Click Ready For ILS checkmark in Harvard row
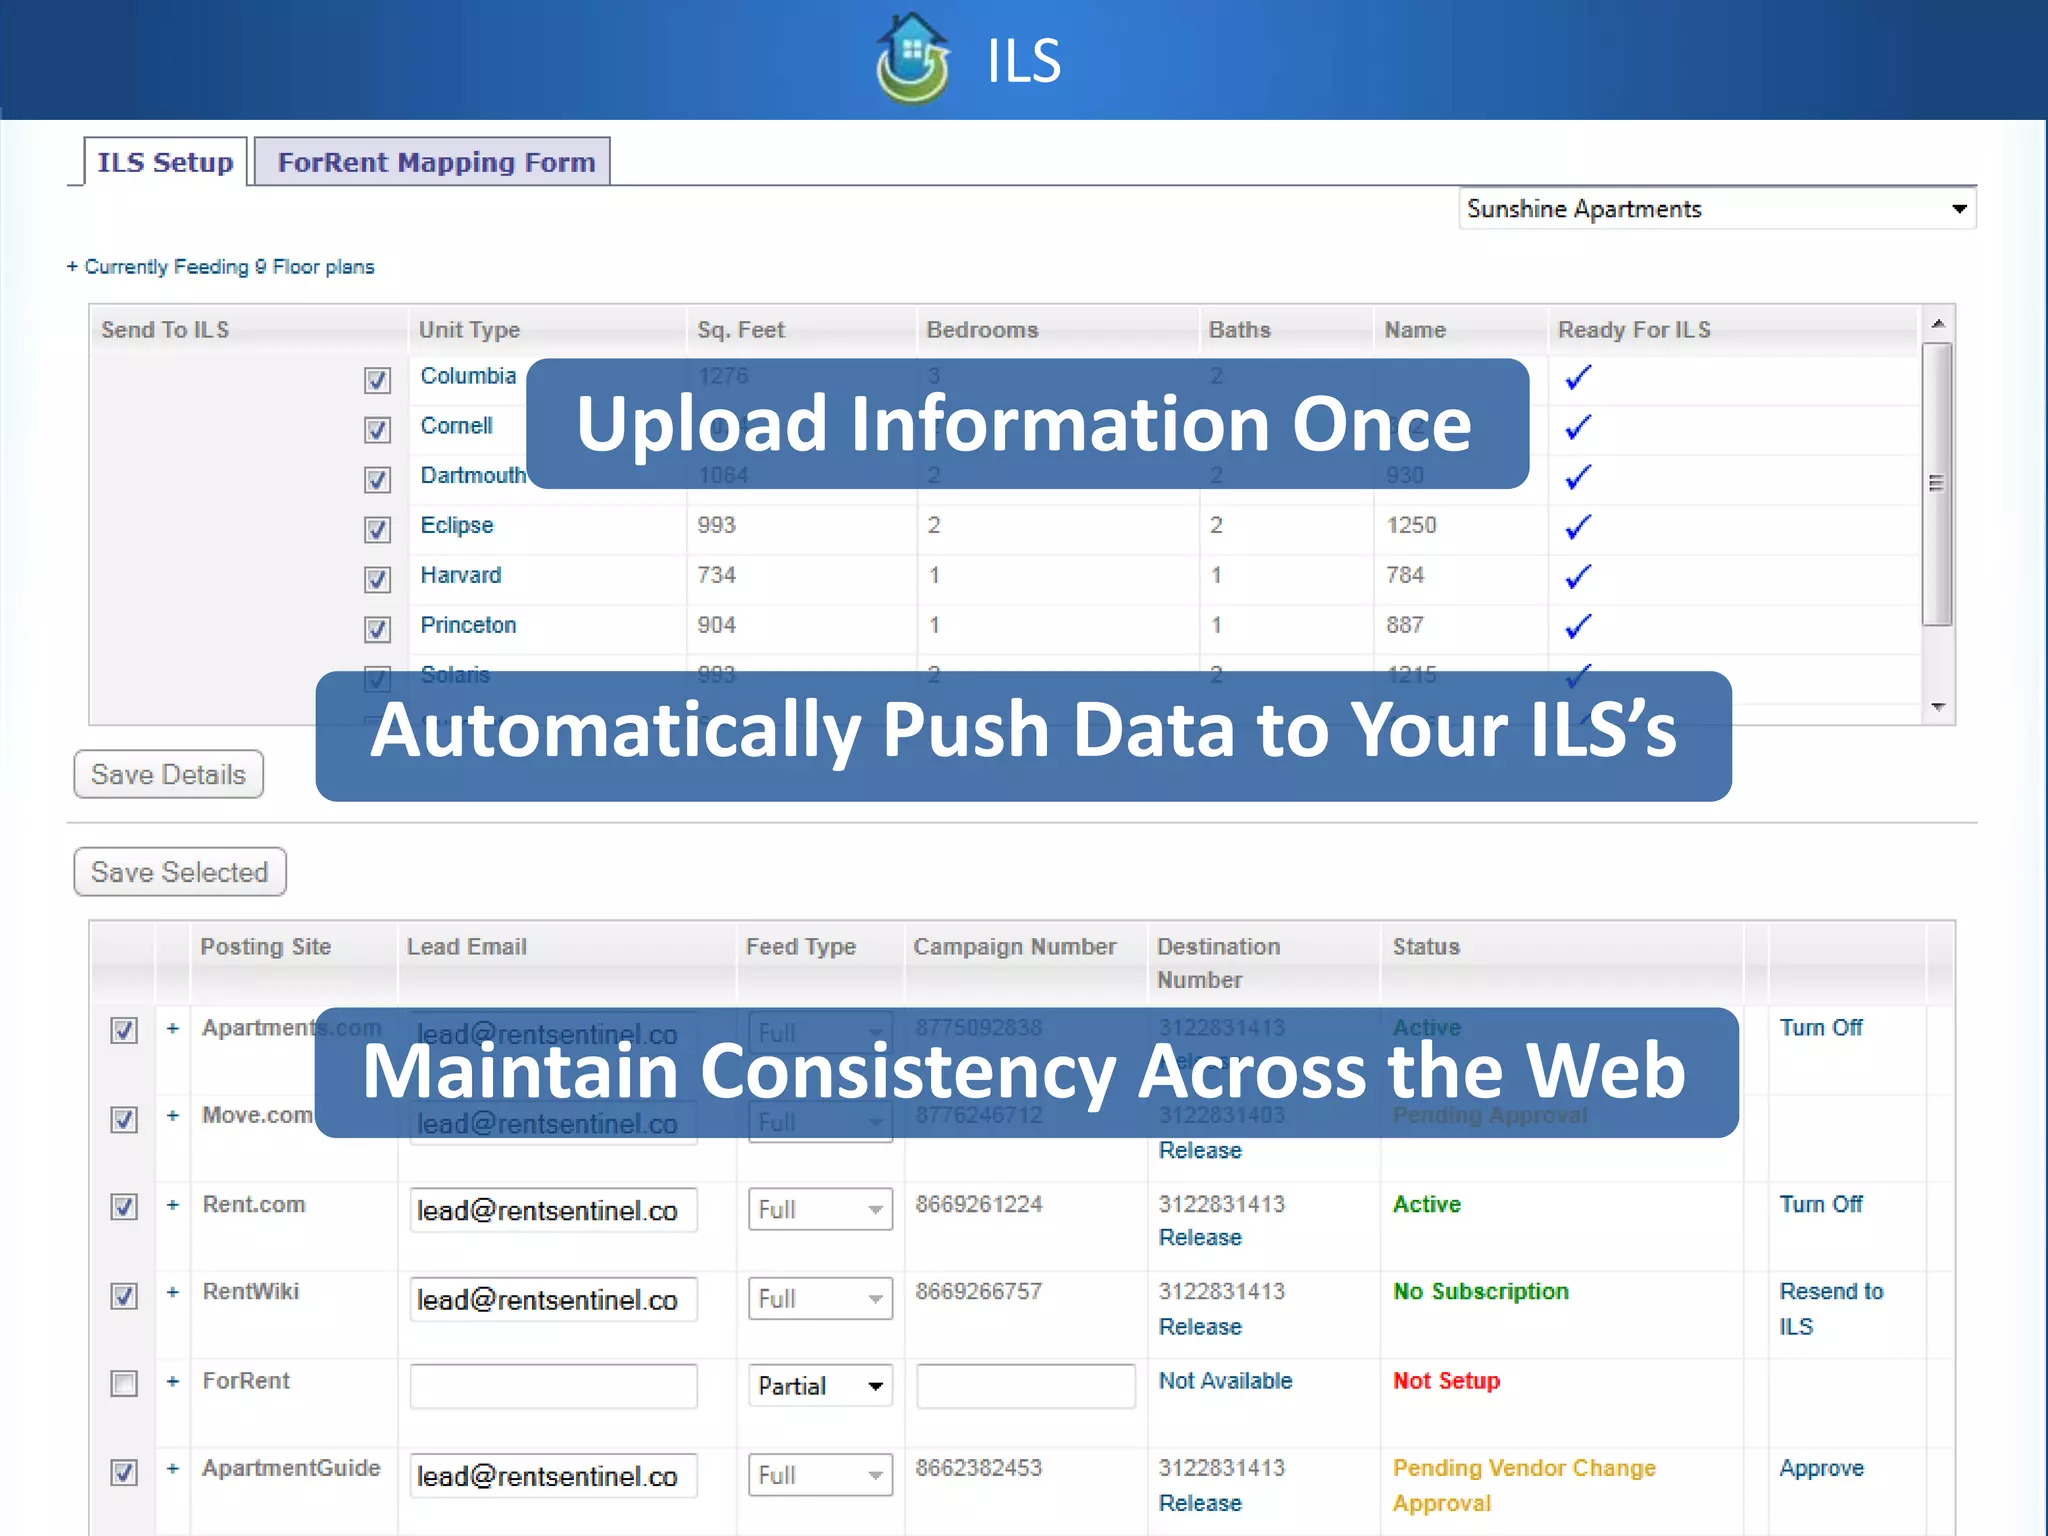 (1578, 577)
